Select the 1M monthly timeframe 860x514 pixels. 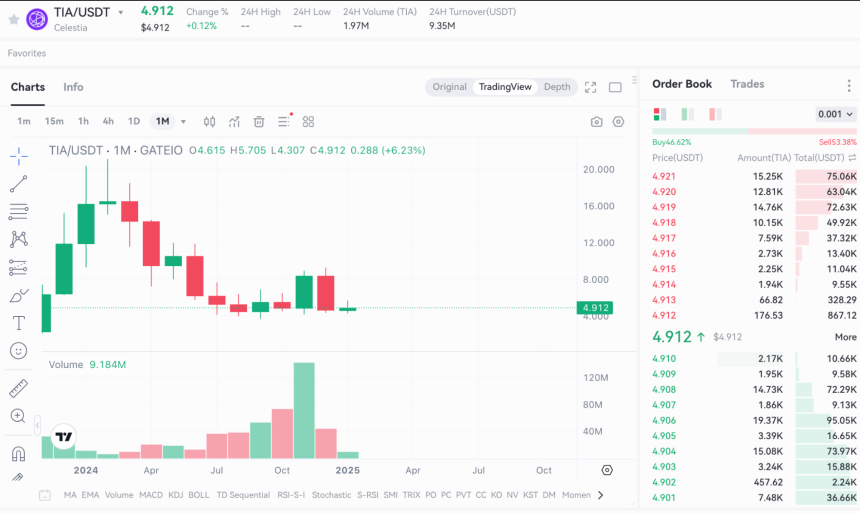pyautogui.click(x=162, y=121)
